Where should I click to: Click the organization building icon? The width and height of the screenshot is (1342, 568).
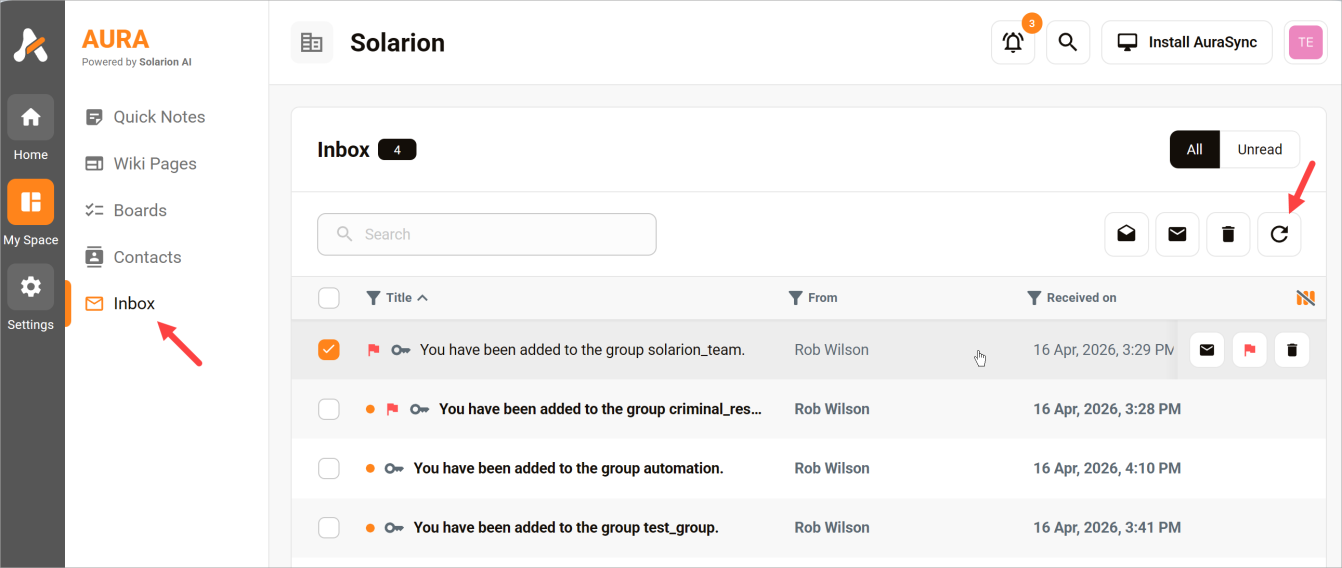[x=312, y=43]
